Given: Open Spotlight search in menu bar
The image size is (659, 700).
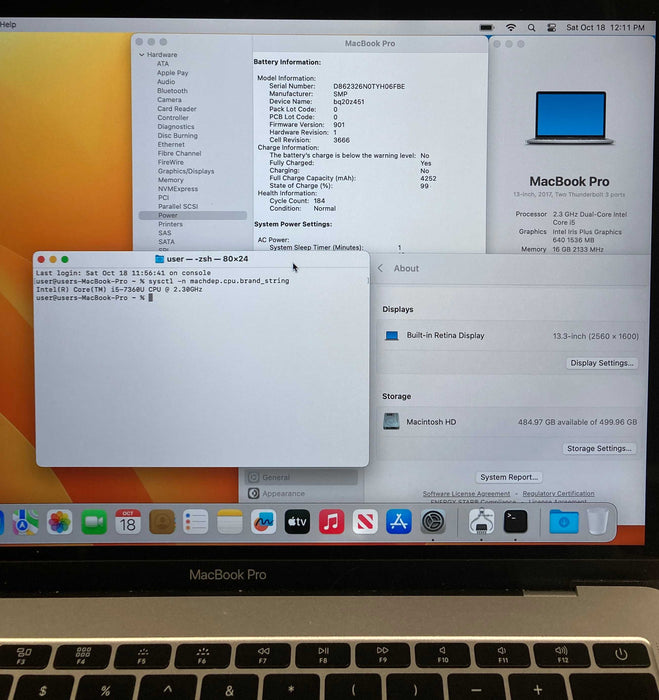Looking at the screenshot, I should click(531, 27).
